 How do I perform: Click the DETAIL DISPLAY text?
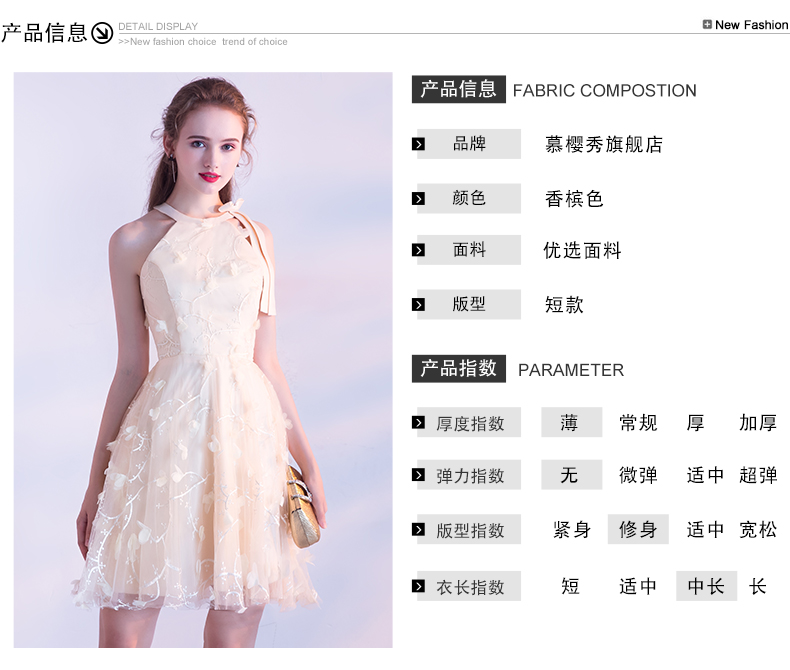pos(158,26)
